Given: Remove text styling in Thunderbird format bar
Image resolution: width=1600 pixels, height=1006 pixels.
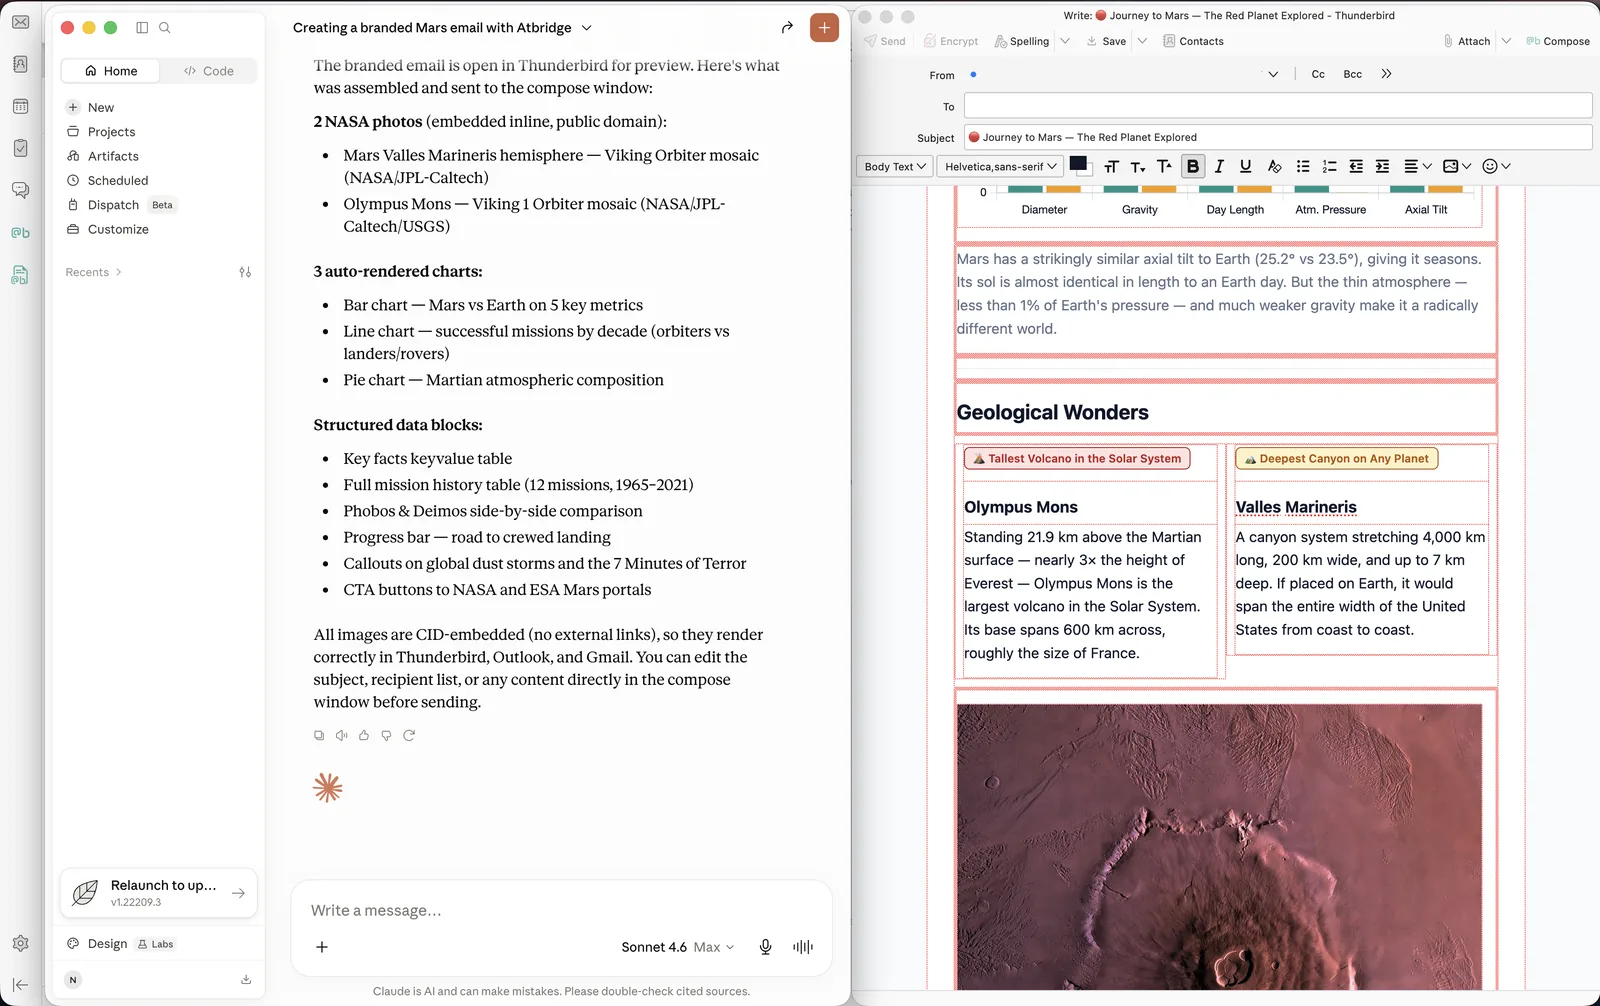Looking at the screenshot, I should [x=1274, y=167].
